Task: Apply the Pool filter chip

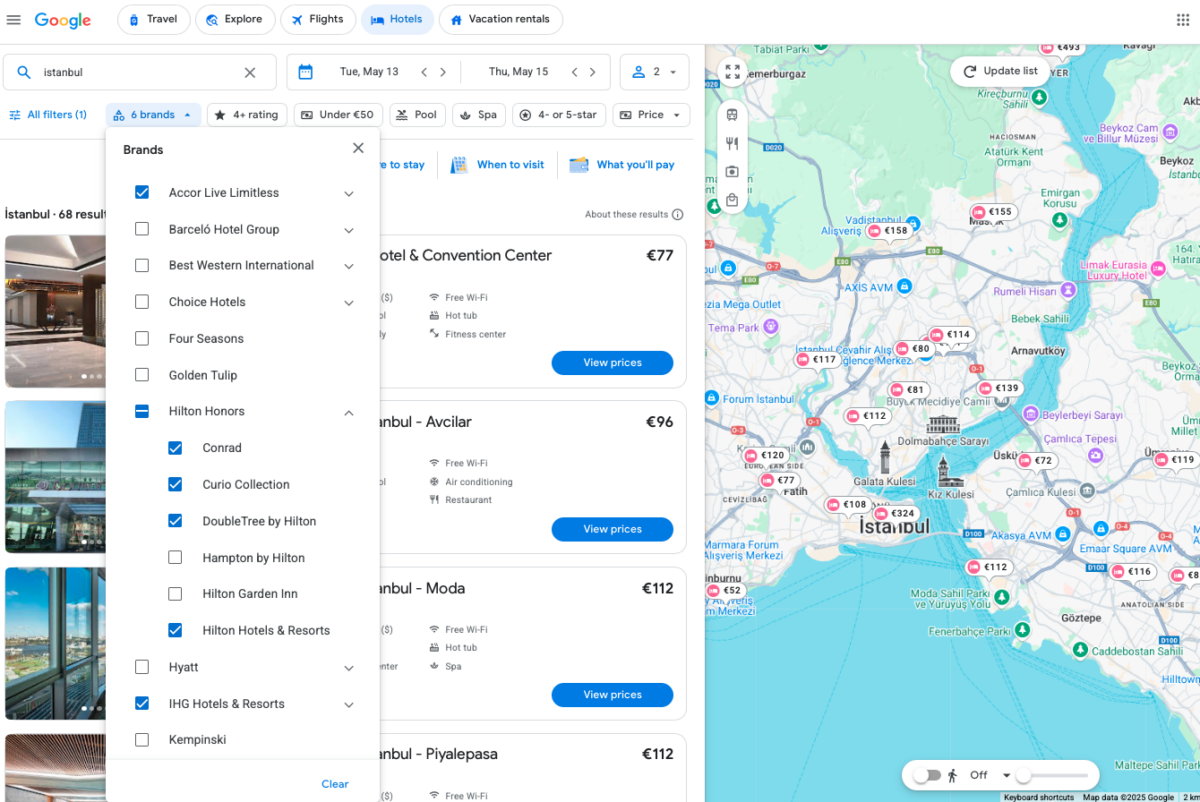Action: pos(417,115)
